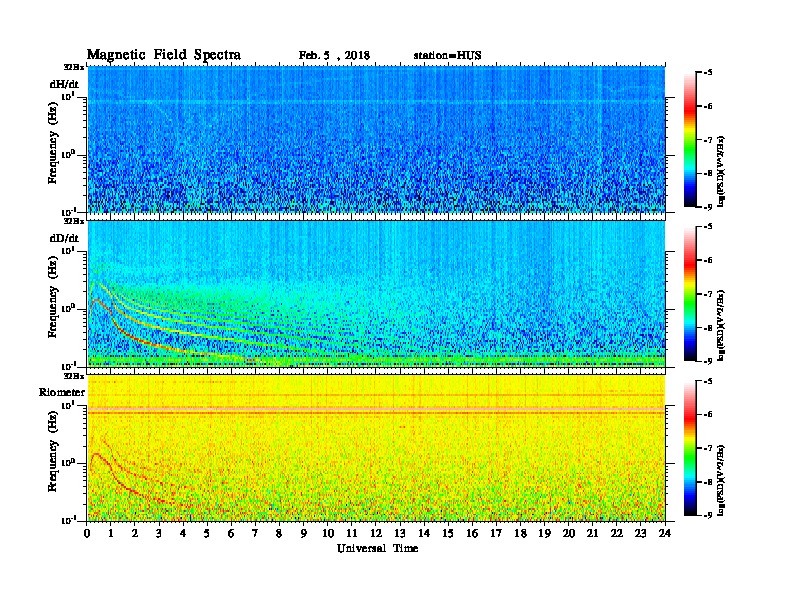Click hour "23" on the time axis
This screenshot has width=792, height=612.
[x=641, y=534]
